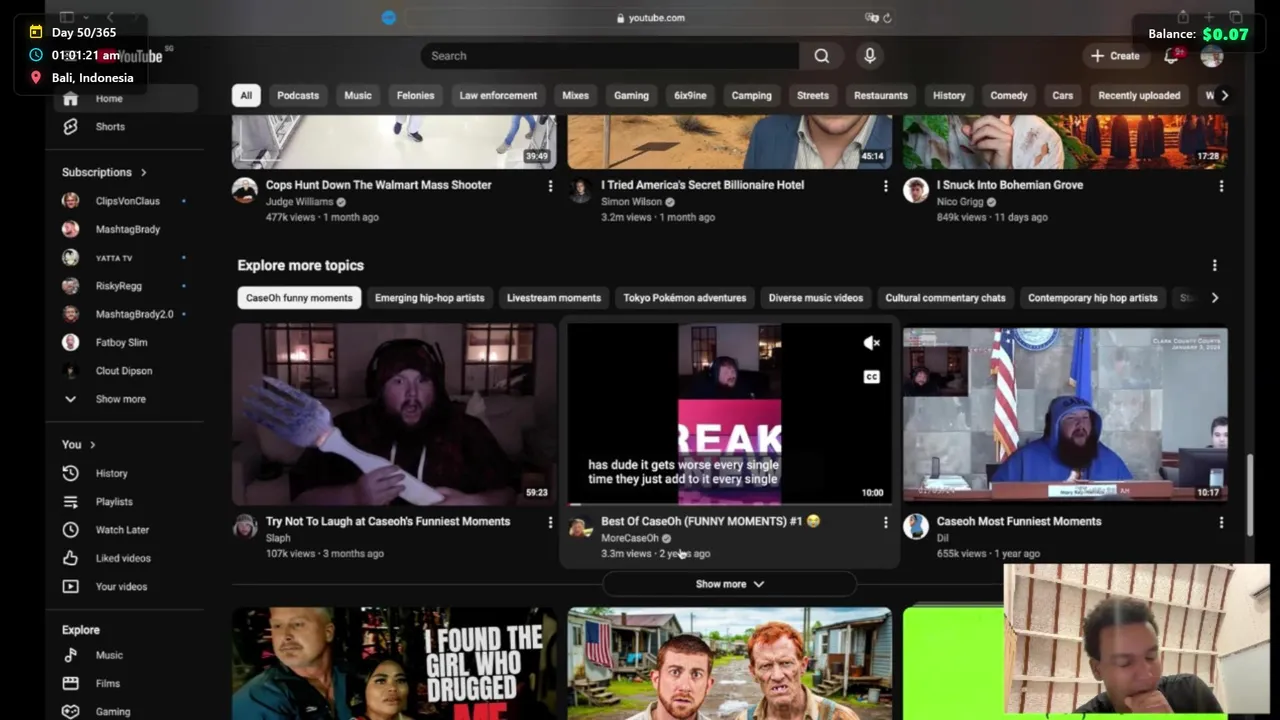
Task: Expand Show more subscriptions
Action: (123, 399)
